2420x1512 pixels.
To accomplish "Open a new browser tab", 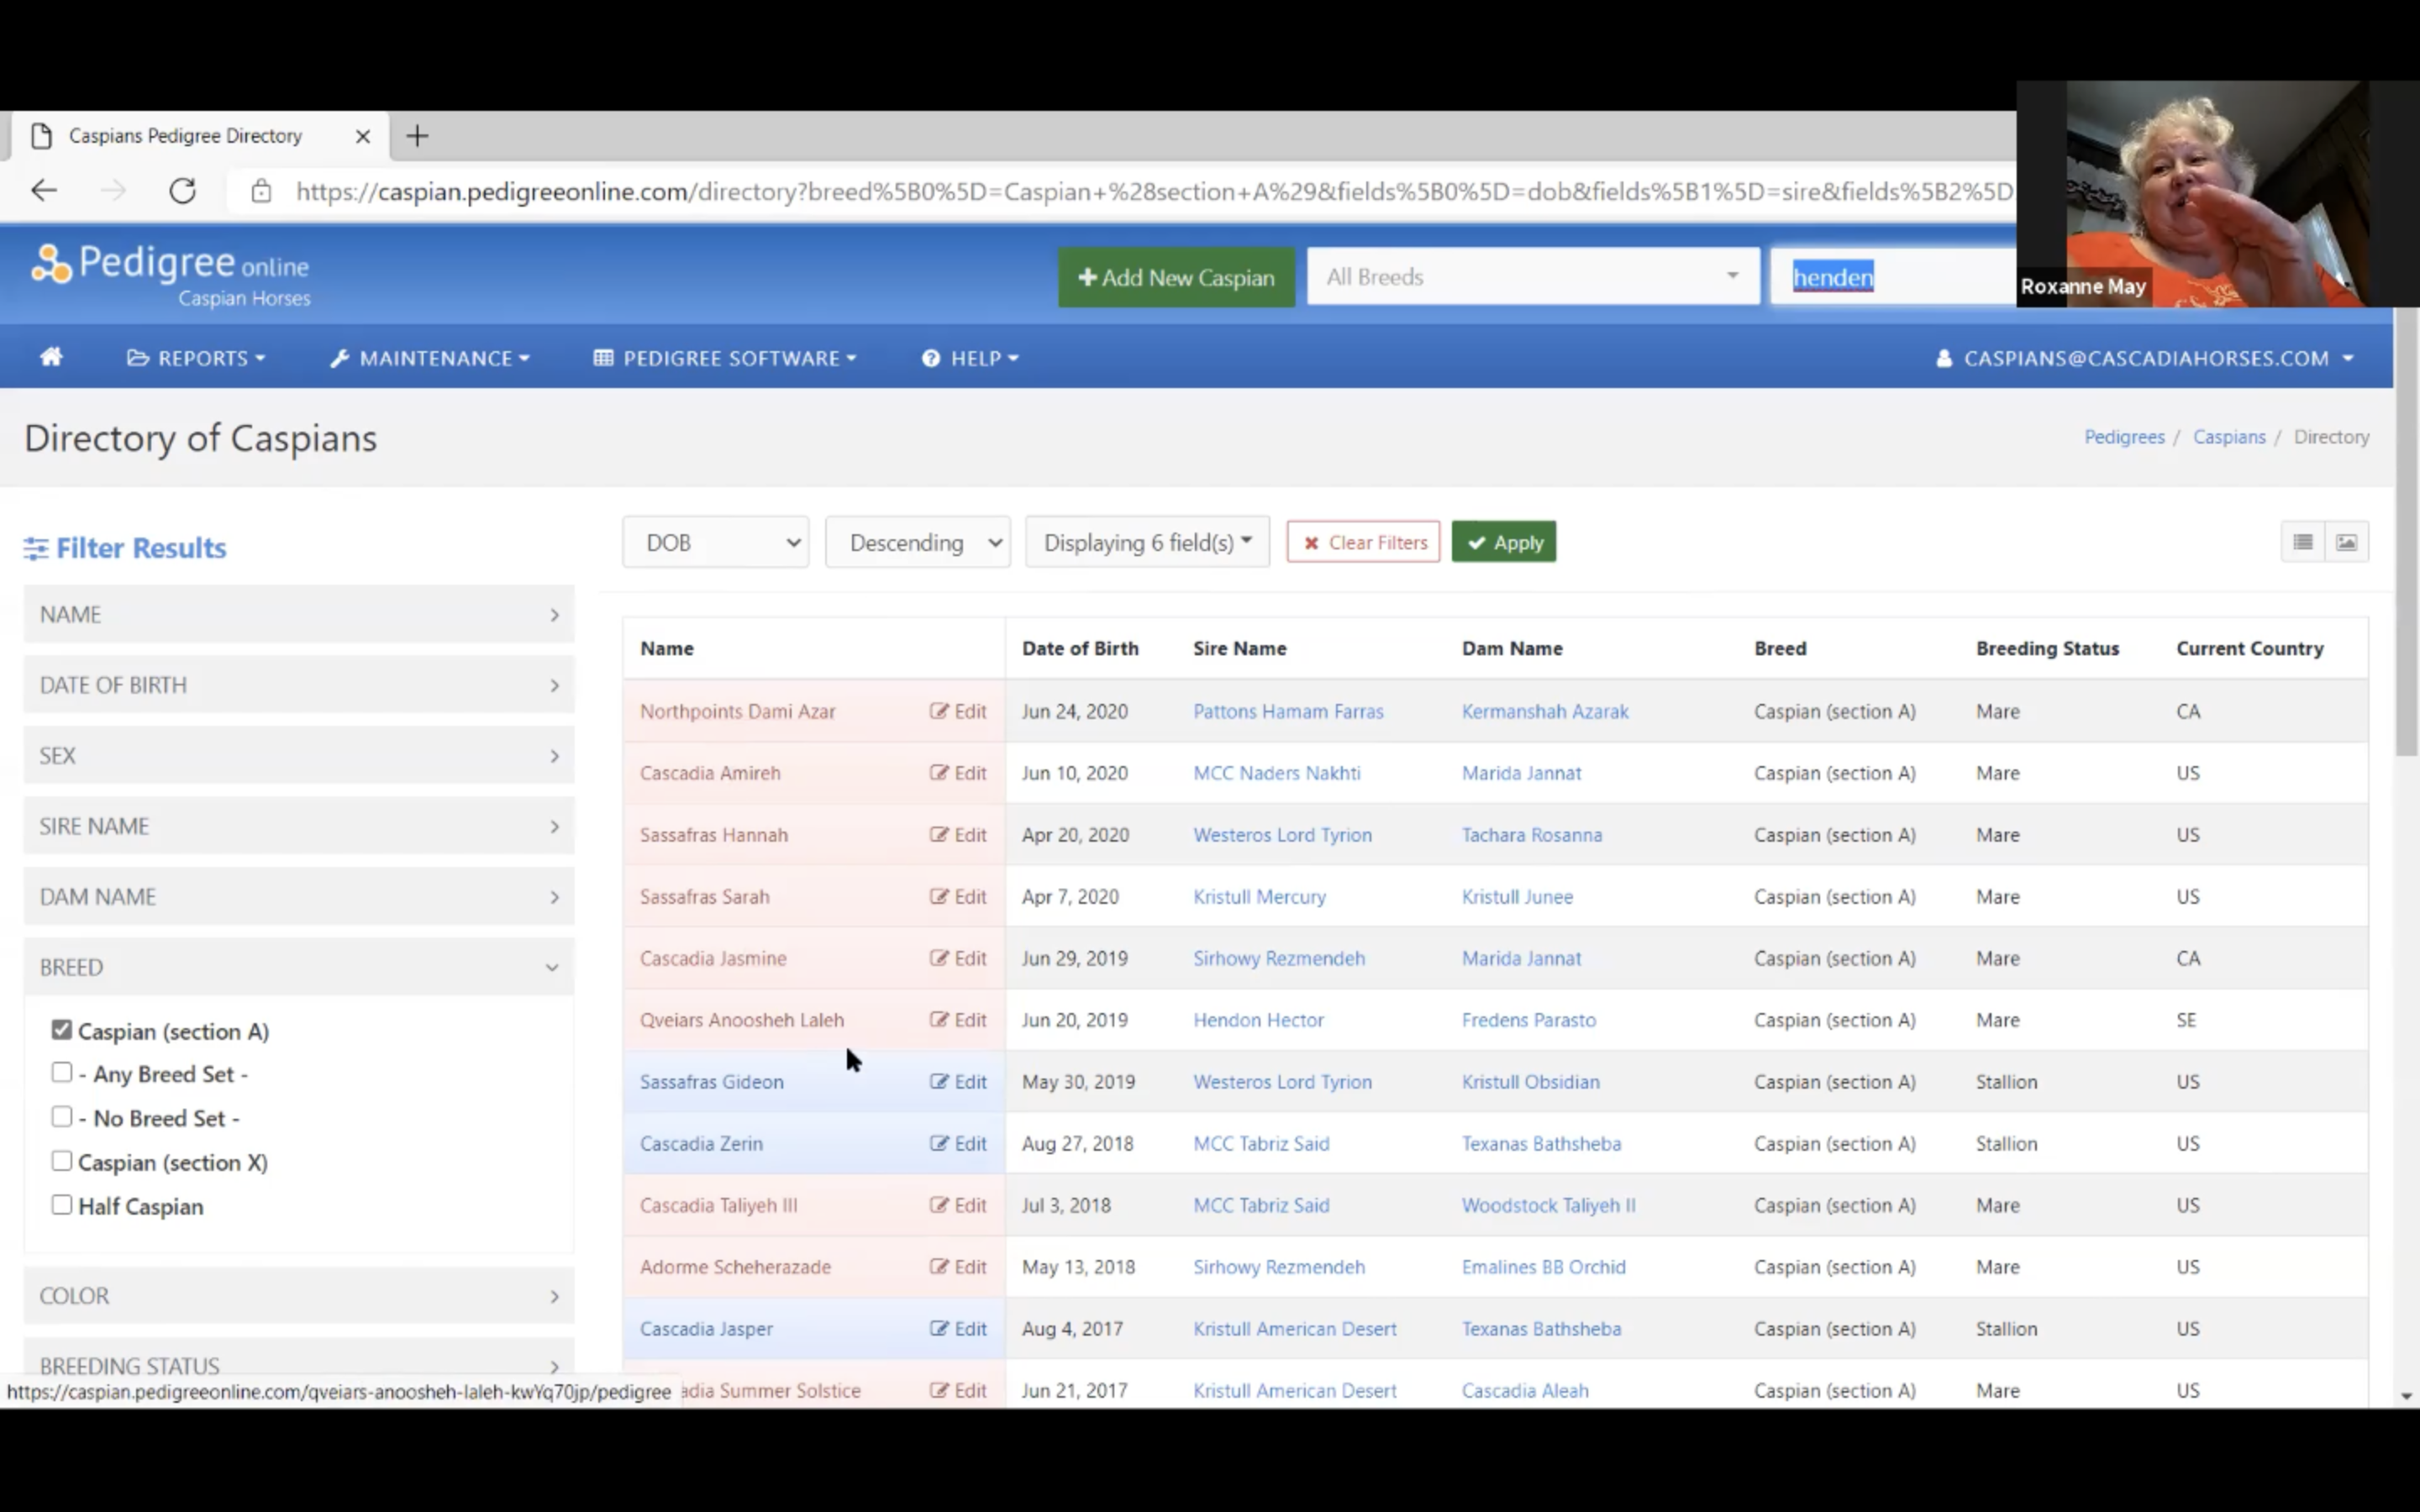I will [x=417, y=136].
